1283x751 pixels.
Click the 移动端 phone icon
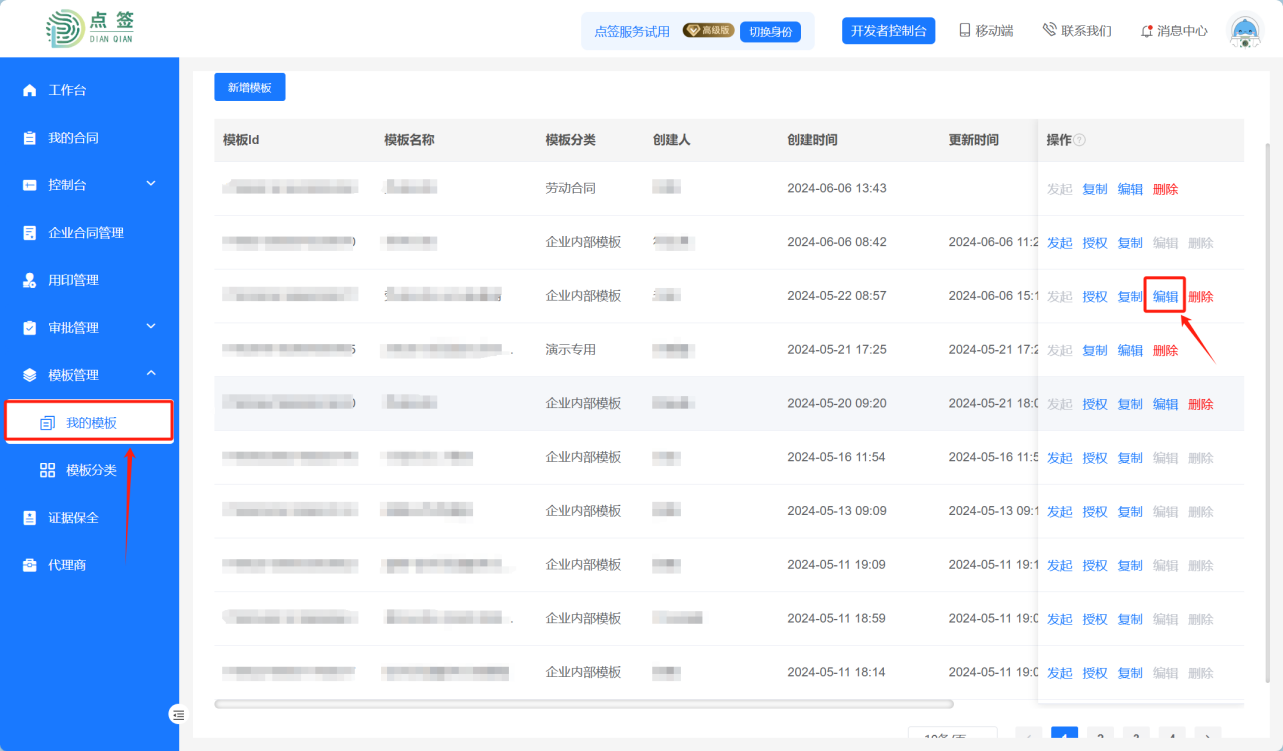click(965, 31)
